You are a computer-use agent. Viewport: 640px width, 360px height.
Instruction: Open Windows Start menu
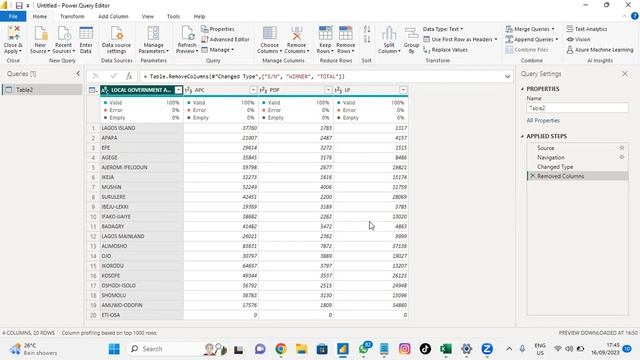coord(114,349)
